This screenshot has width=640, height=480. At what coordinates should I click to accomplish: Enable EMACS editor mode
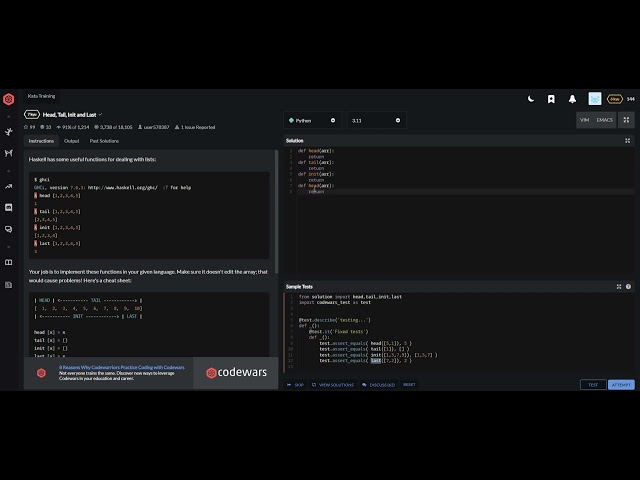coord(604,120)
